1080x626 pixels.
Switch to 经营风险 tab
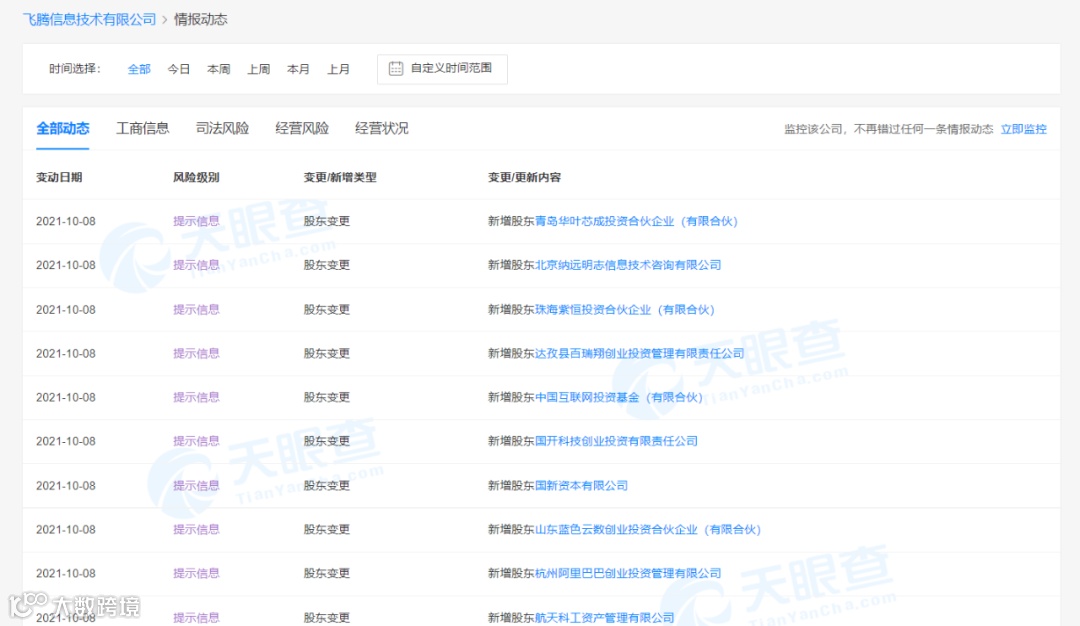[x=302, y=128]
